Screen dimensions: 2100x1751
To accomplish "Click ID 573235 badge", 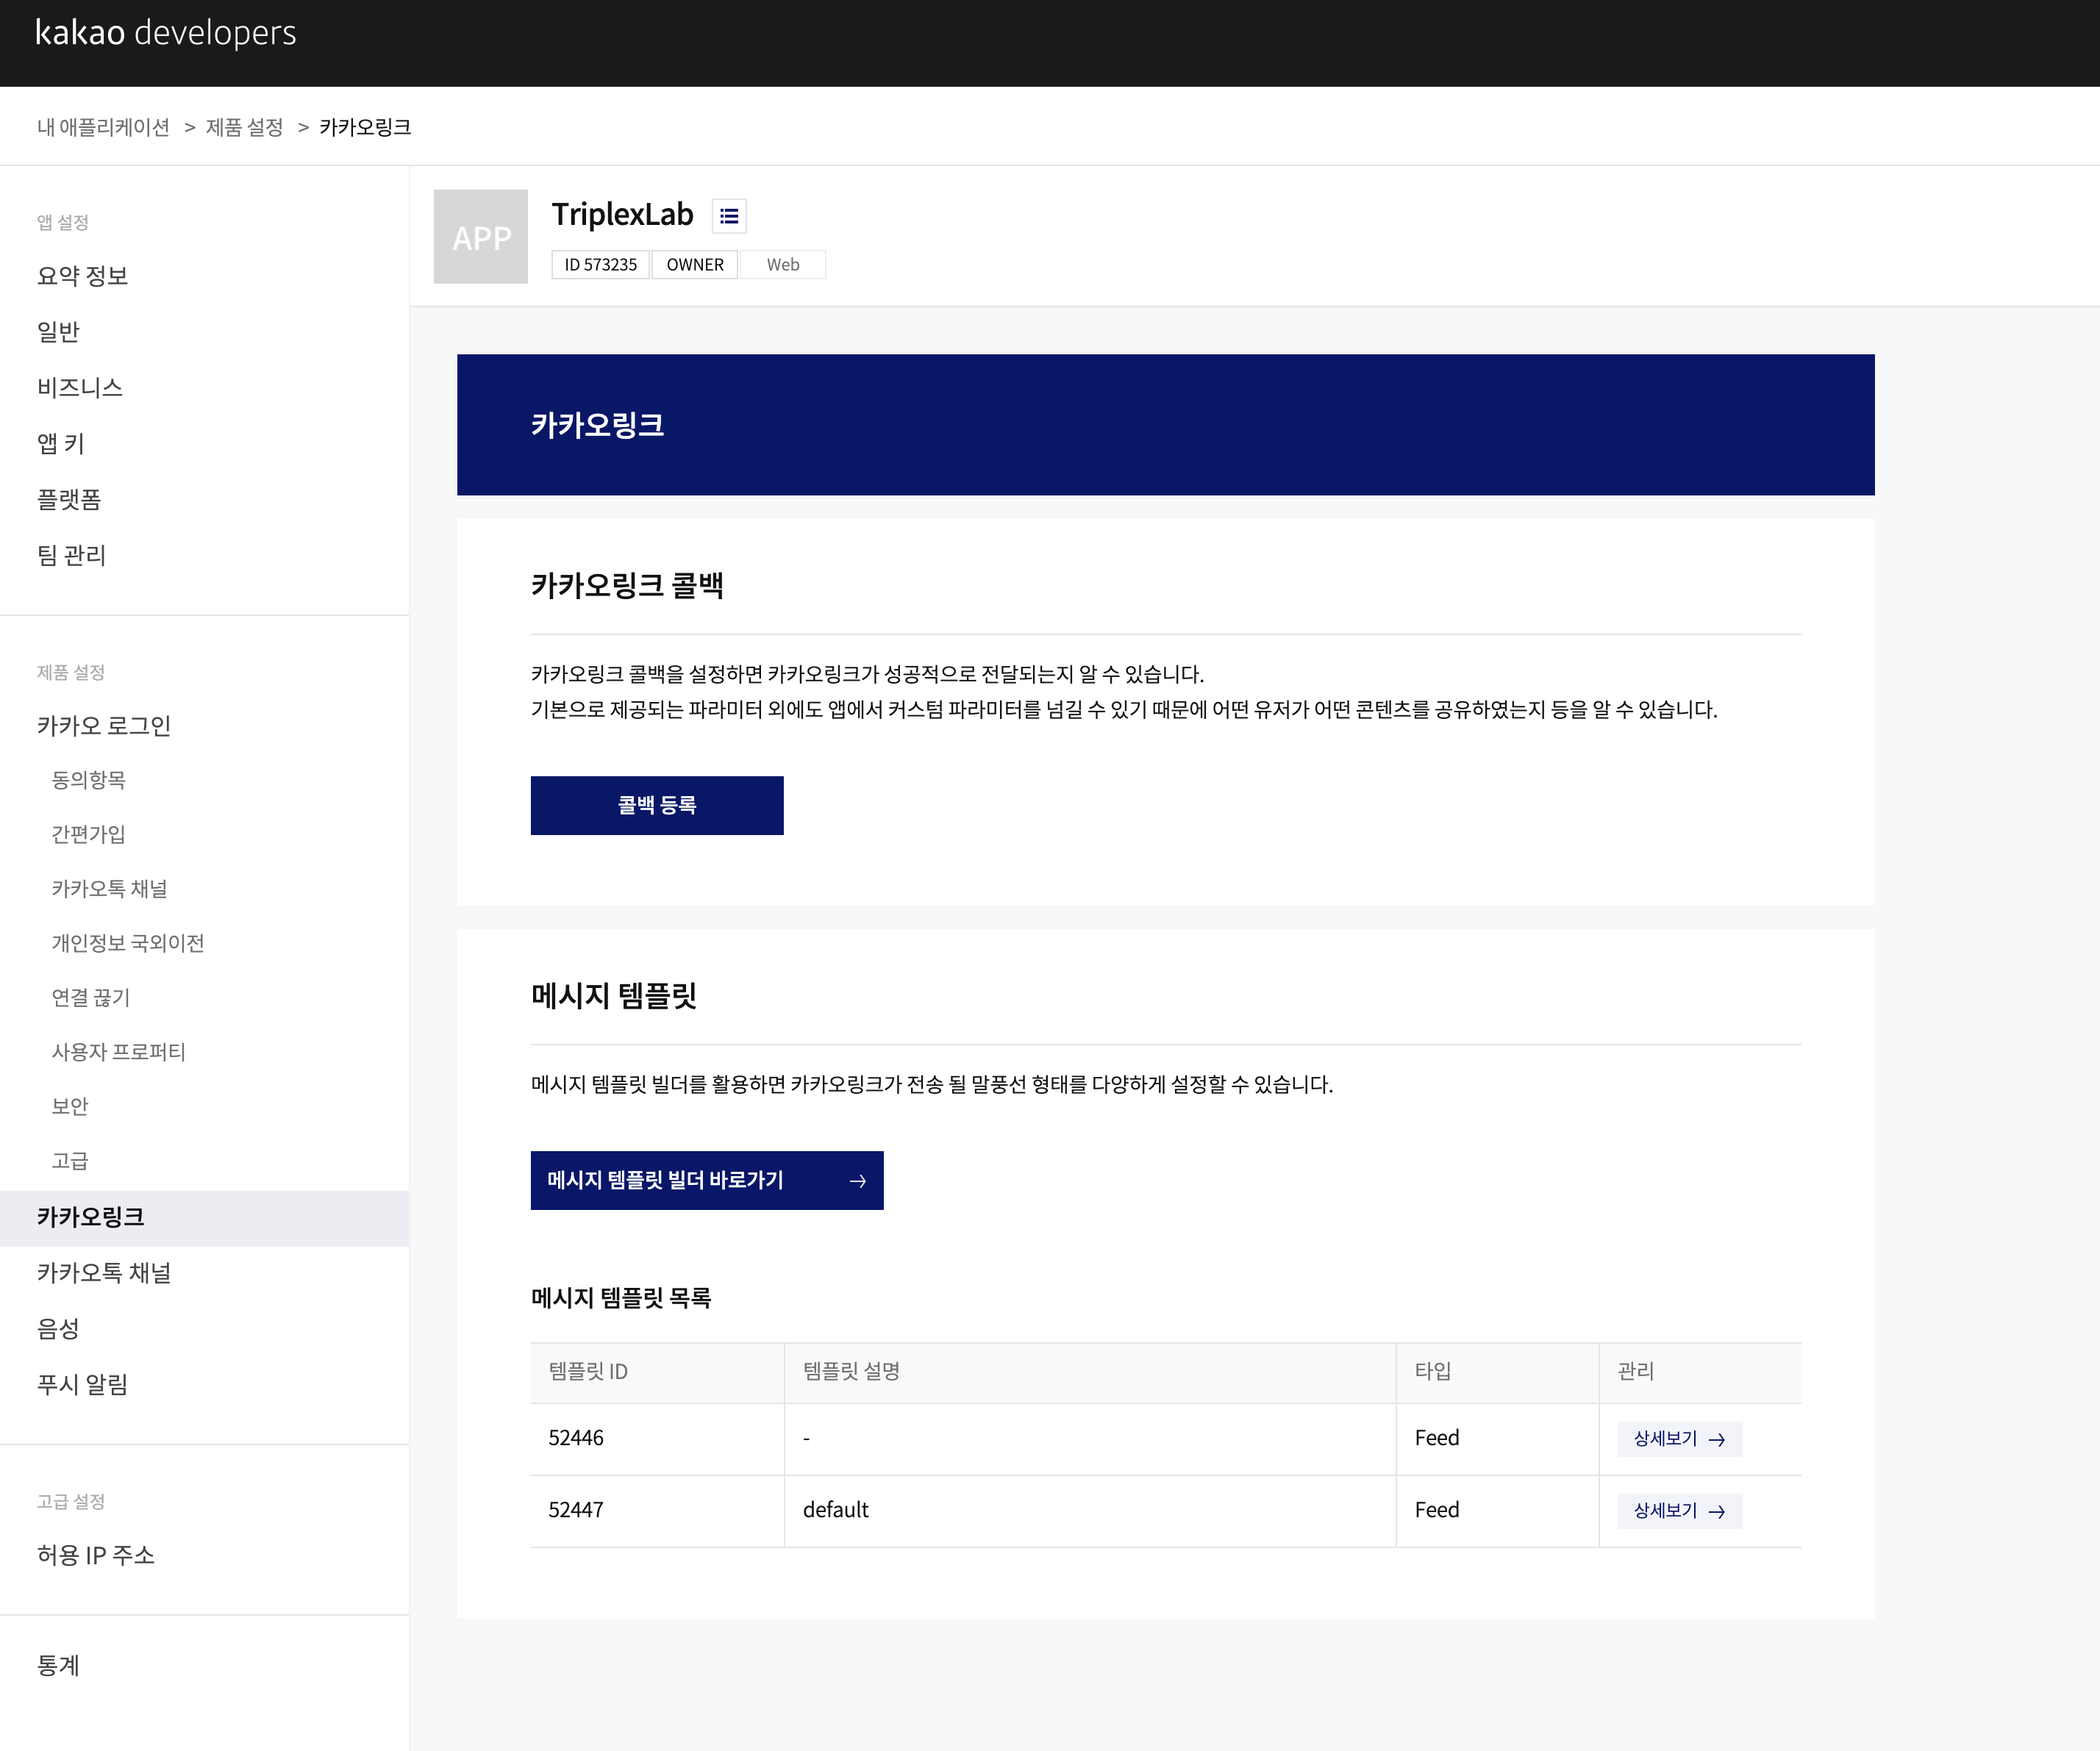I will (x=600, y=265).
